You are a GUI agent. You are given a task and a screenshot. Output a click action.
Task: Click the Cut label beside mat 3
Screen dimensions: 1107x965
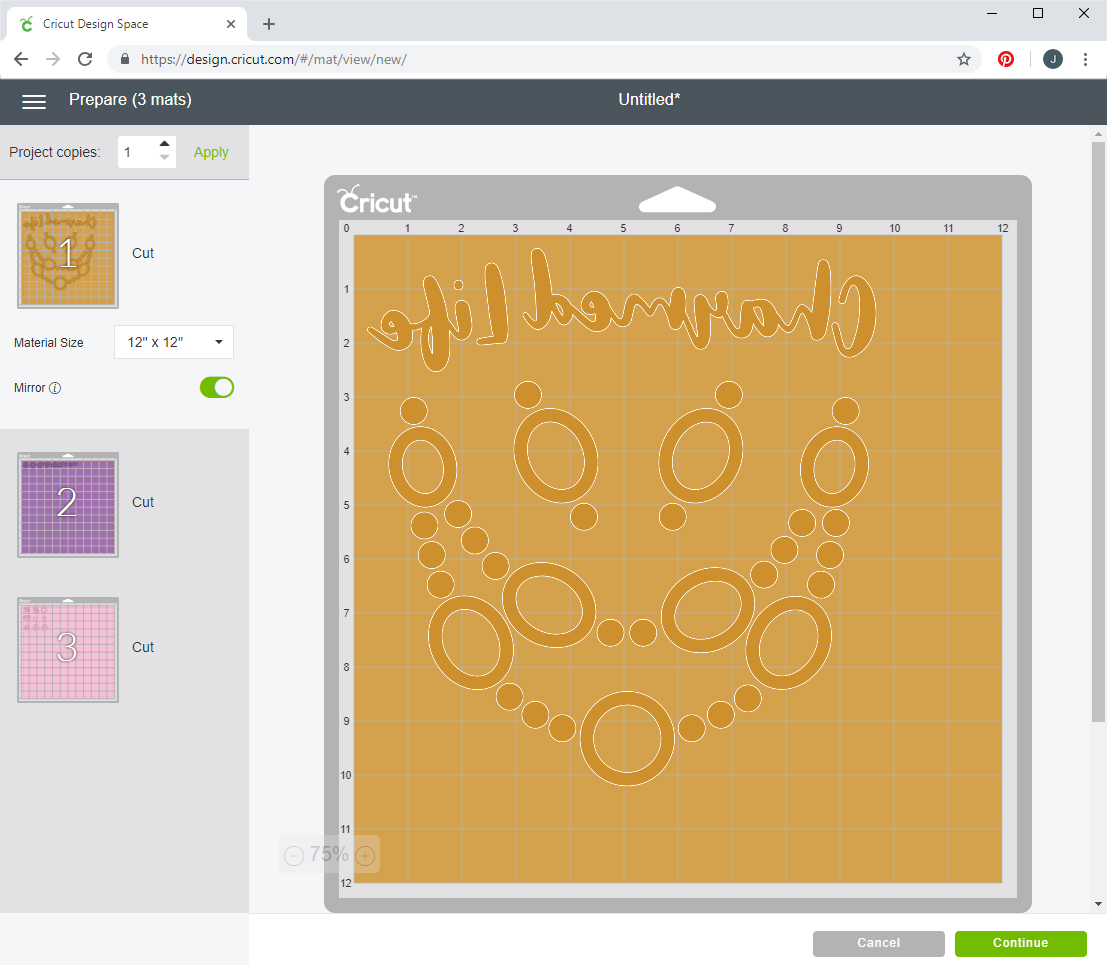pyautogui.click(x=143, y=647)
